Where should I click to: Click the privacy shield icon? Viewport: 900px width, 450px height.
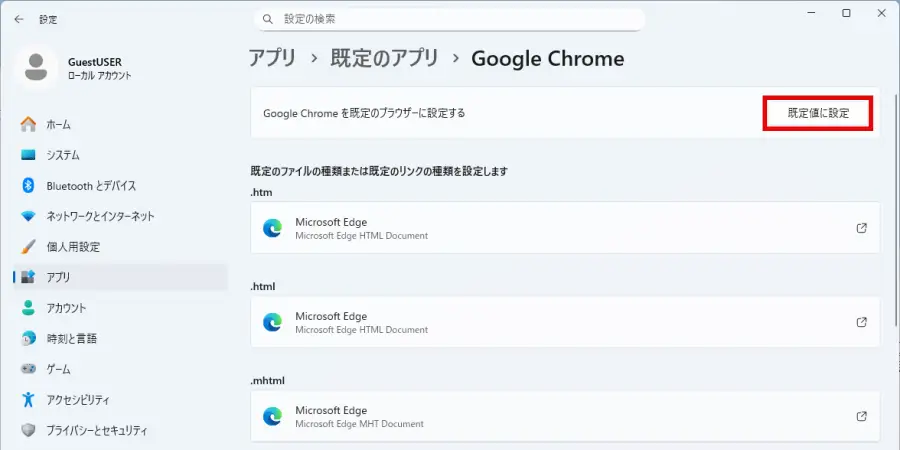(28, 429)
